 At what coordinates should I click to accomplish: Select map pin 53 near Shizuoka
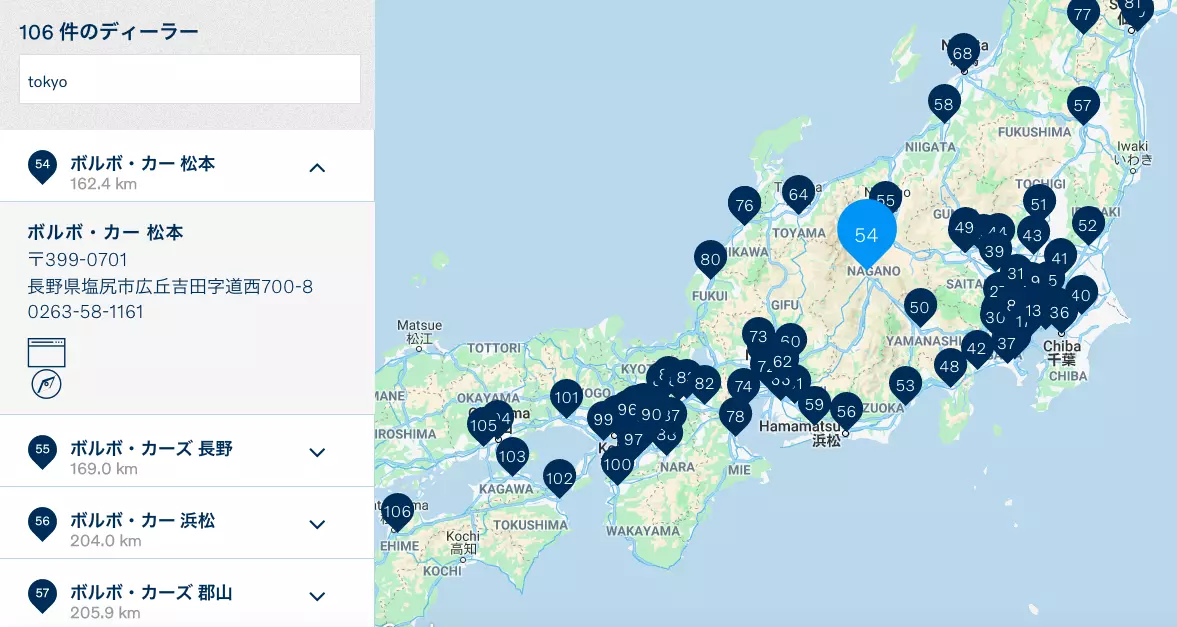905,386
